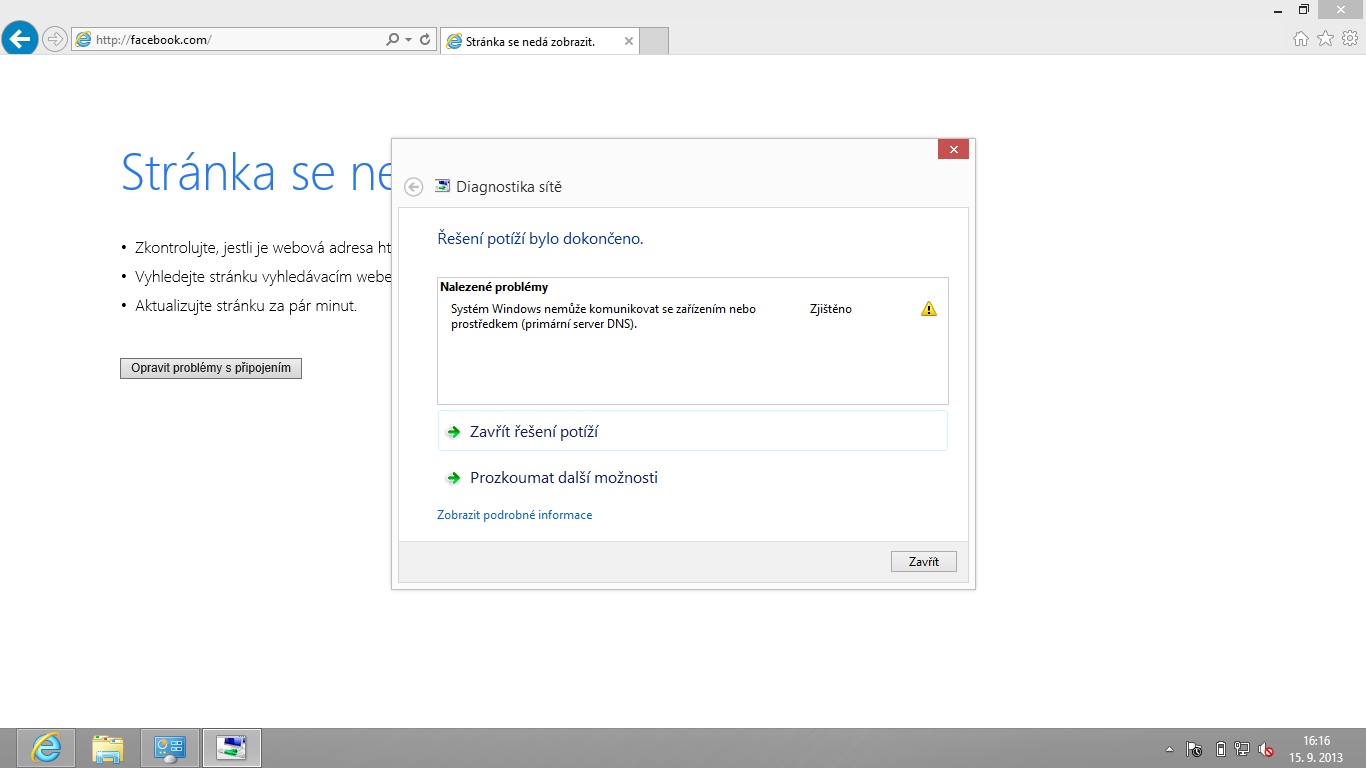
Task: Click the browser Back arrow button
Action: [20, 39]
